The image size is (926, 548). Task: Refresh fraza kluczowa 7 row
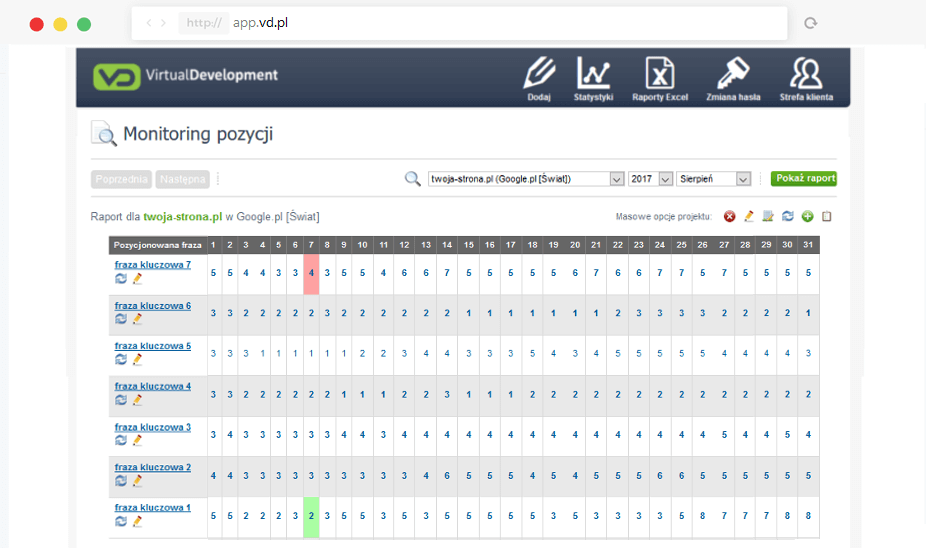pyautogui.click(x=120, y=278)
